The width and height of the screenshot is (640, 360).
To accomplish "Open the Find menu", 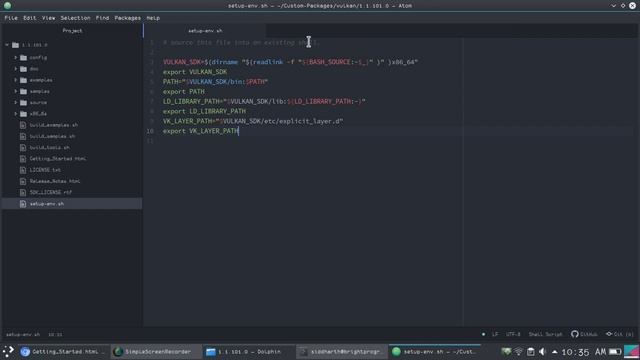I will (x=102, y=18).
